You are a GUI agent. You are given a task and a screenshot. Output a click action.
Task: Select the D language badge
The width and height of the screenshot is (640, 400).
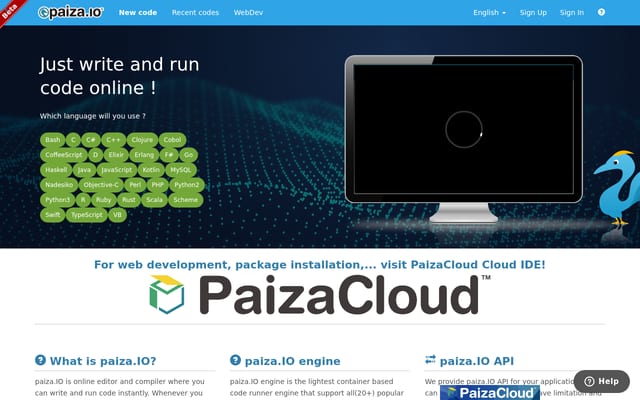[96, 155]
